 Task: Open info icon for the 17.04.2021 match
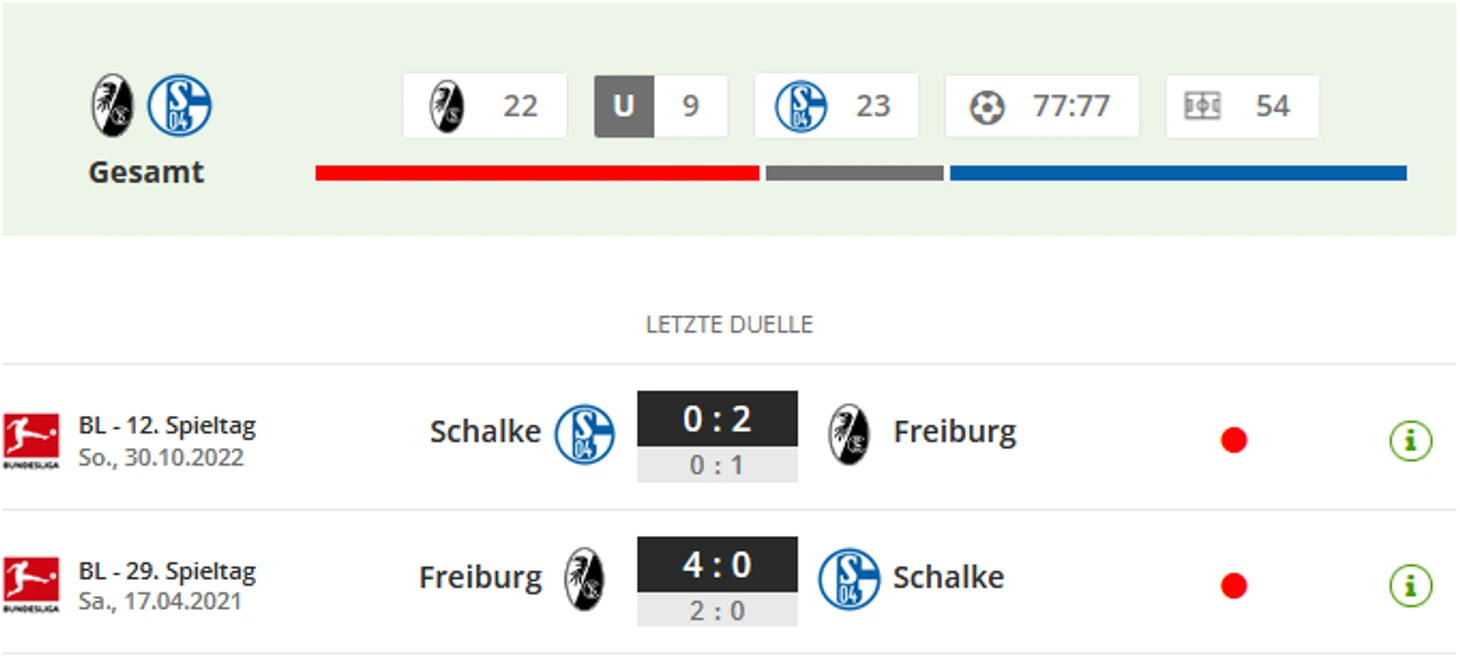click(x=1410, y=585)
